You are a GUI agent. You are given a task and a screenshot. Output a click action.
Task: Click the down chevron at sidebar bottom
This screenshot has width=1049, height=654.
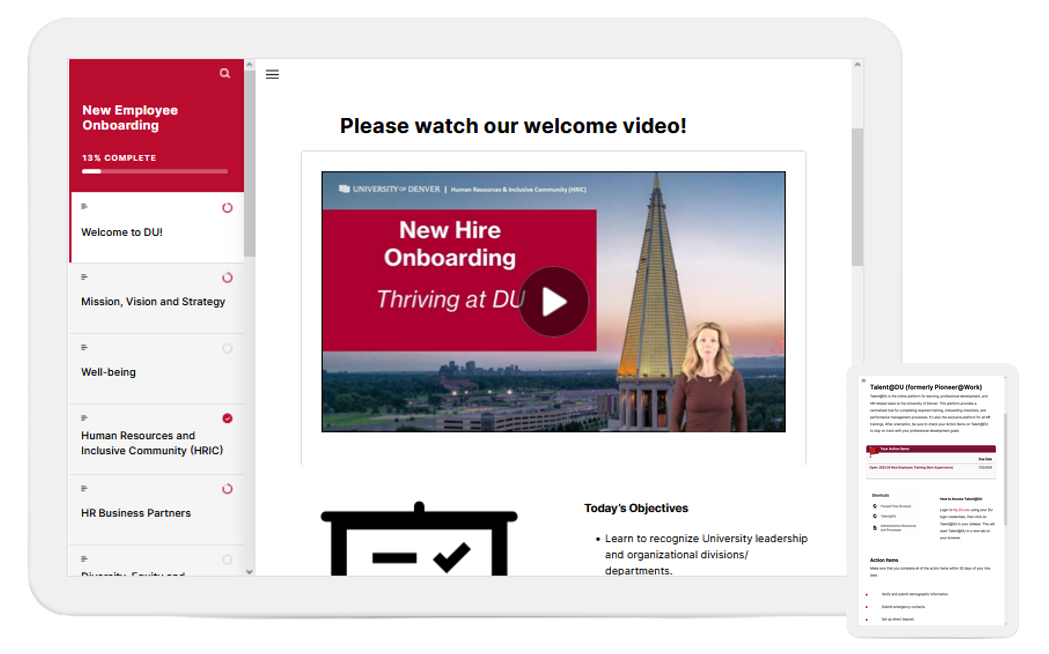(249, 570)
